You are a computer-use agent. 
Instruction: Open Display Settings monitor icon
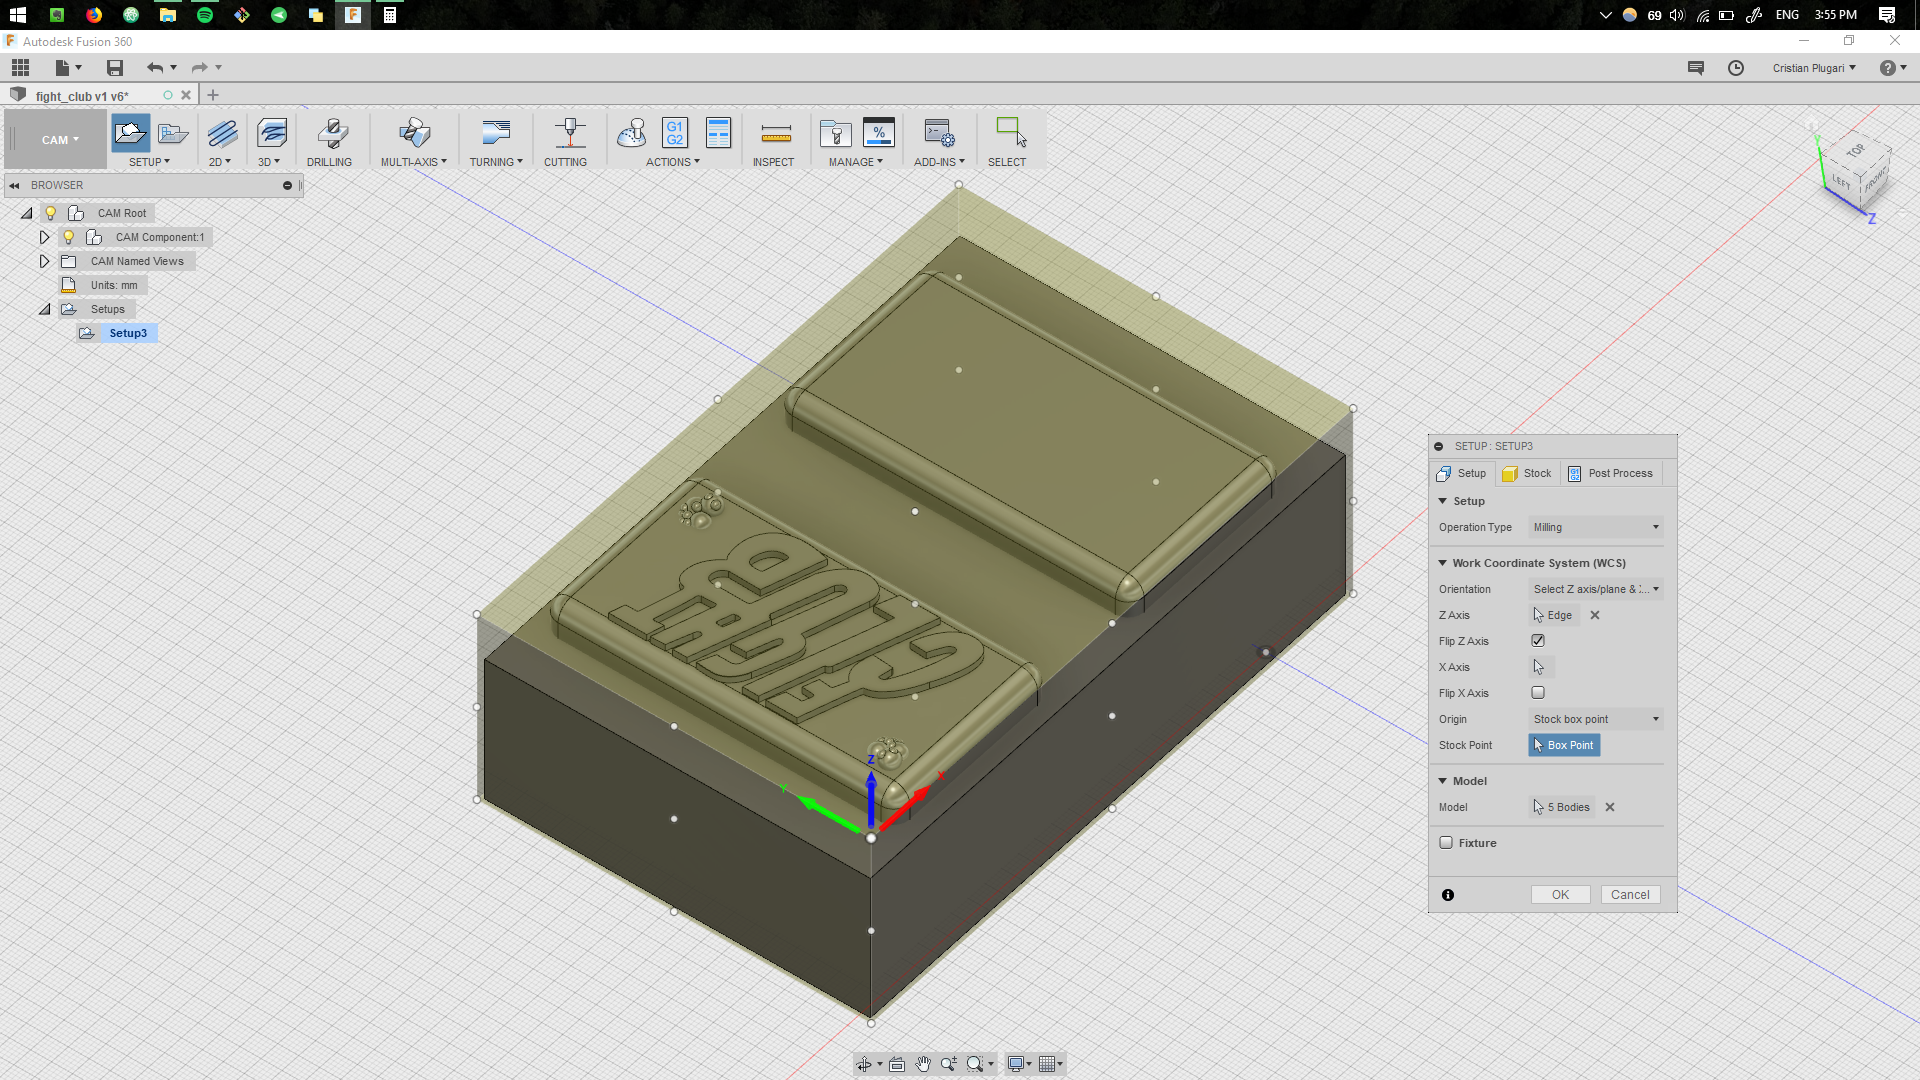click(x=1016, y=1064)
